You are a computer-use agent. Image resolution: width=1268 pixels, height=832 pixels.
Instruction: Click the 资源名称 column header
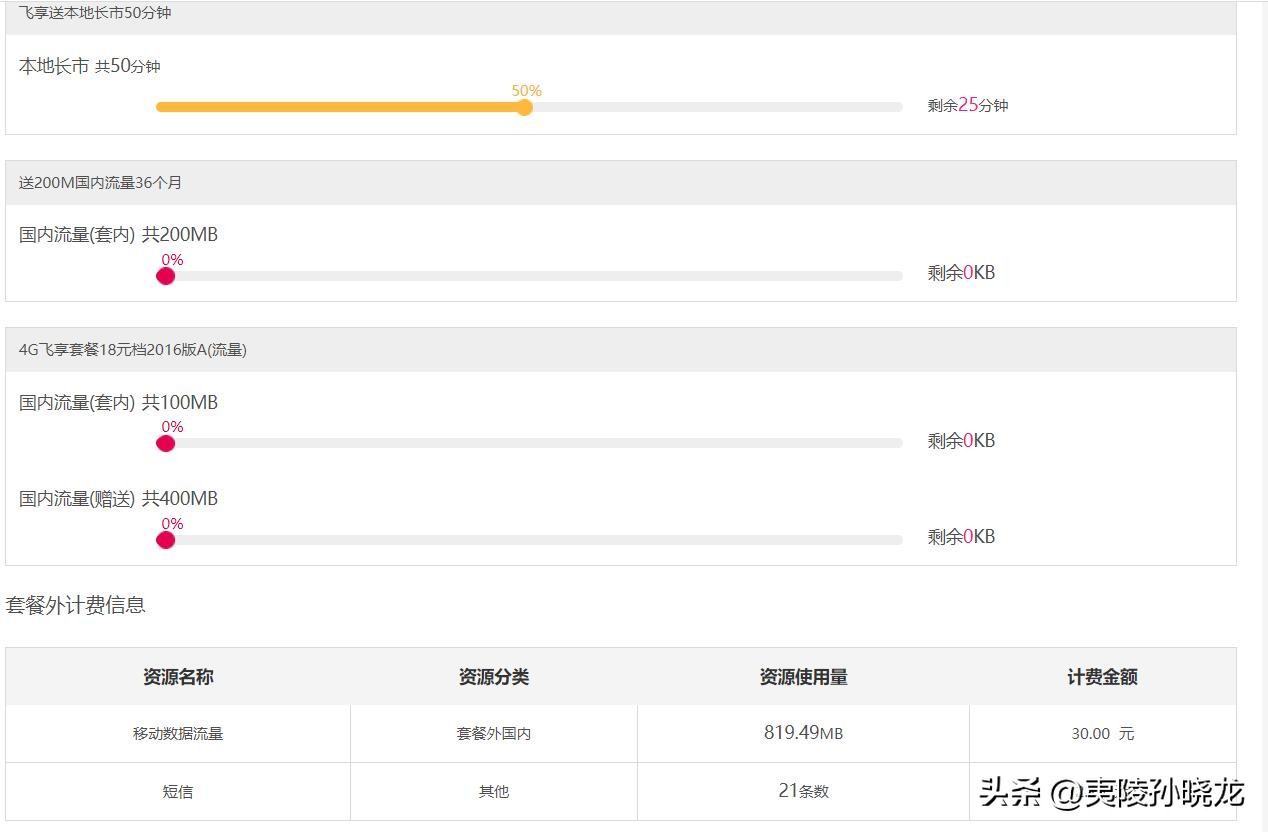click(177, 676)
